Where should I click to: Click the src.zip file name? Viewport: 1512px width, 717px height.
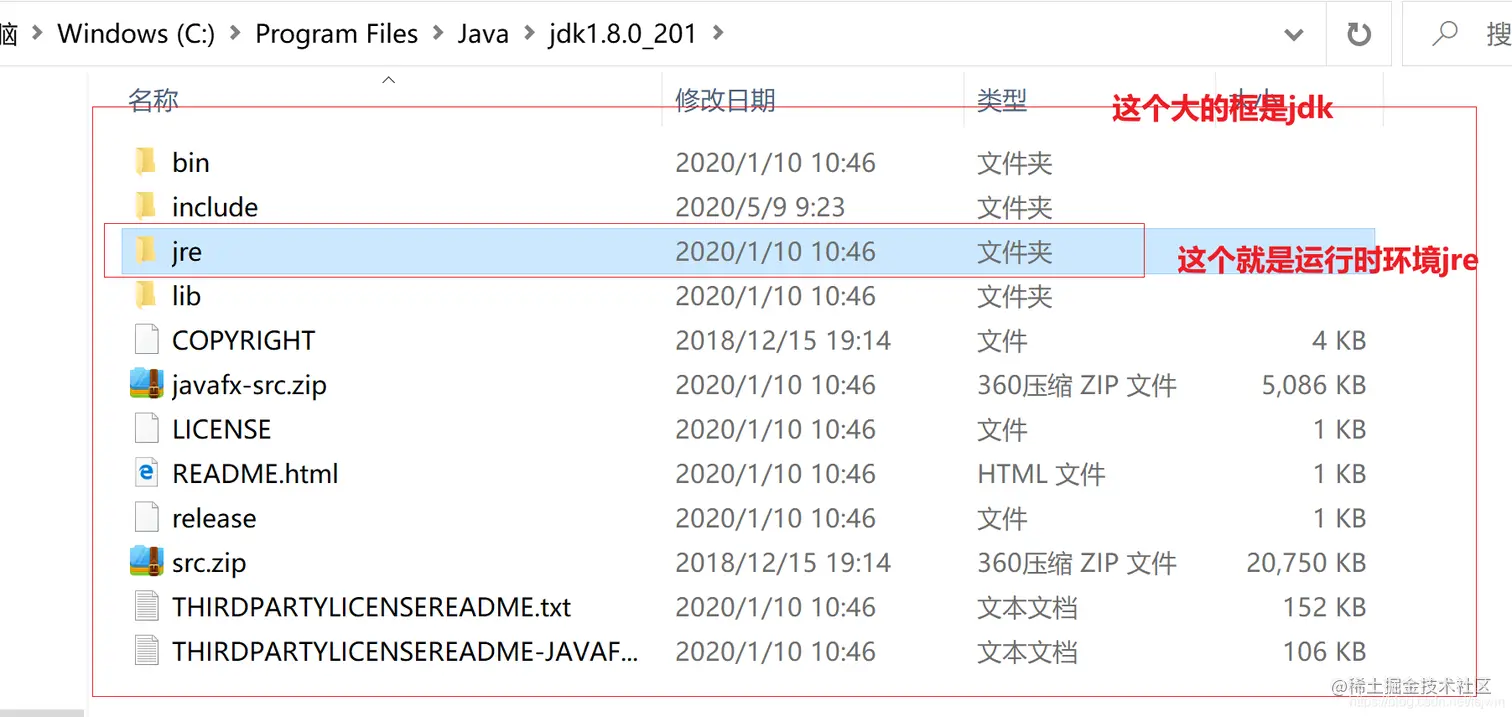pyautogui.click(x=209, y=563)
